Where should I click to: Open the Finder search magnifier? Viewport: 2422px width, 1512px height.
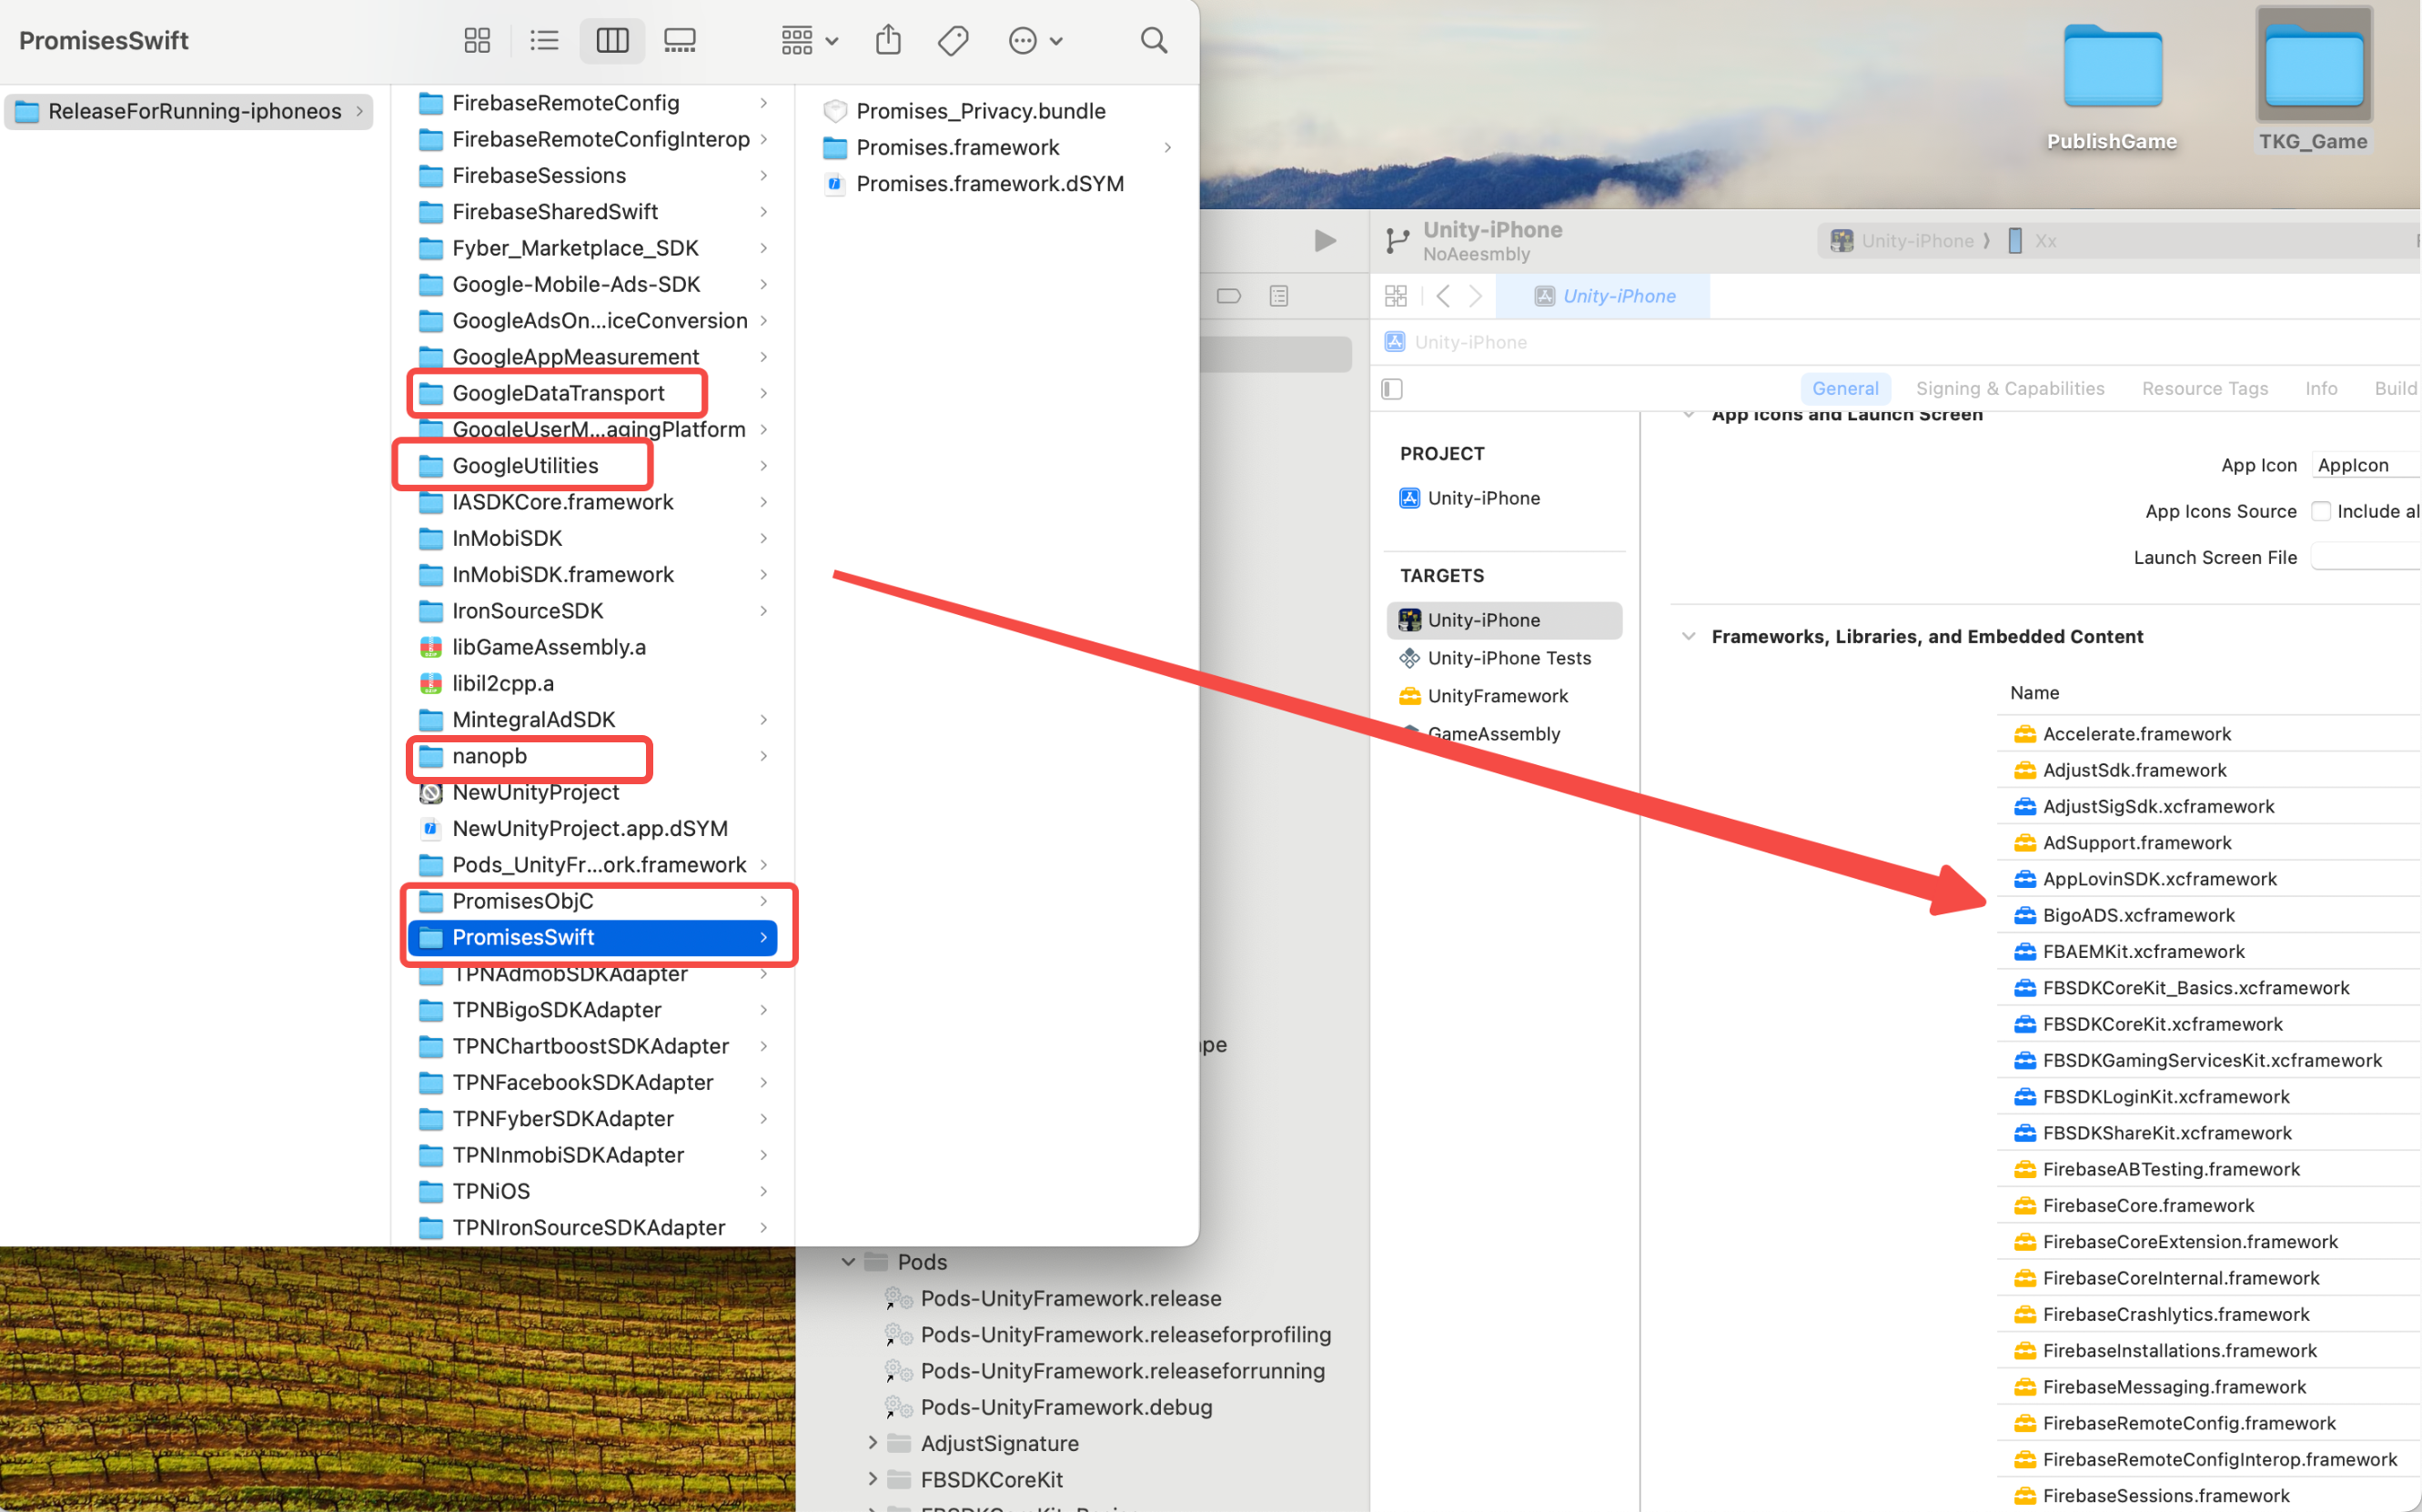[x=1153, y=40]
